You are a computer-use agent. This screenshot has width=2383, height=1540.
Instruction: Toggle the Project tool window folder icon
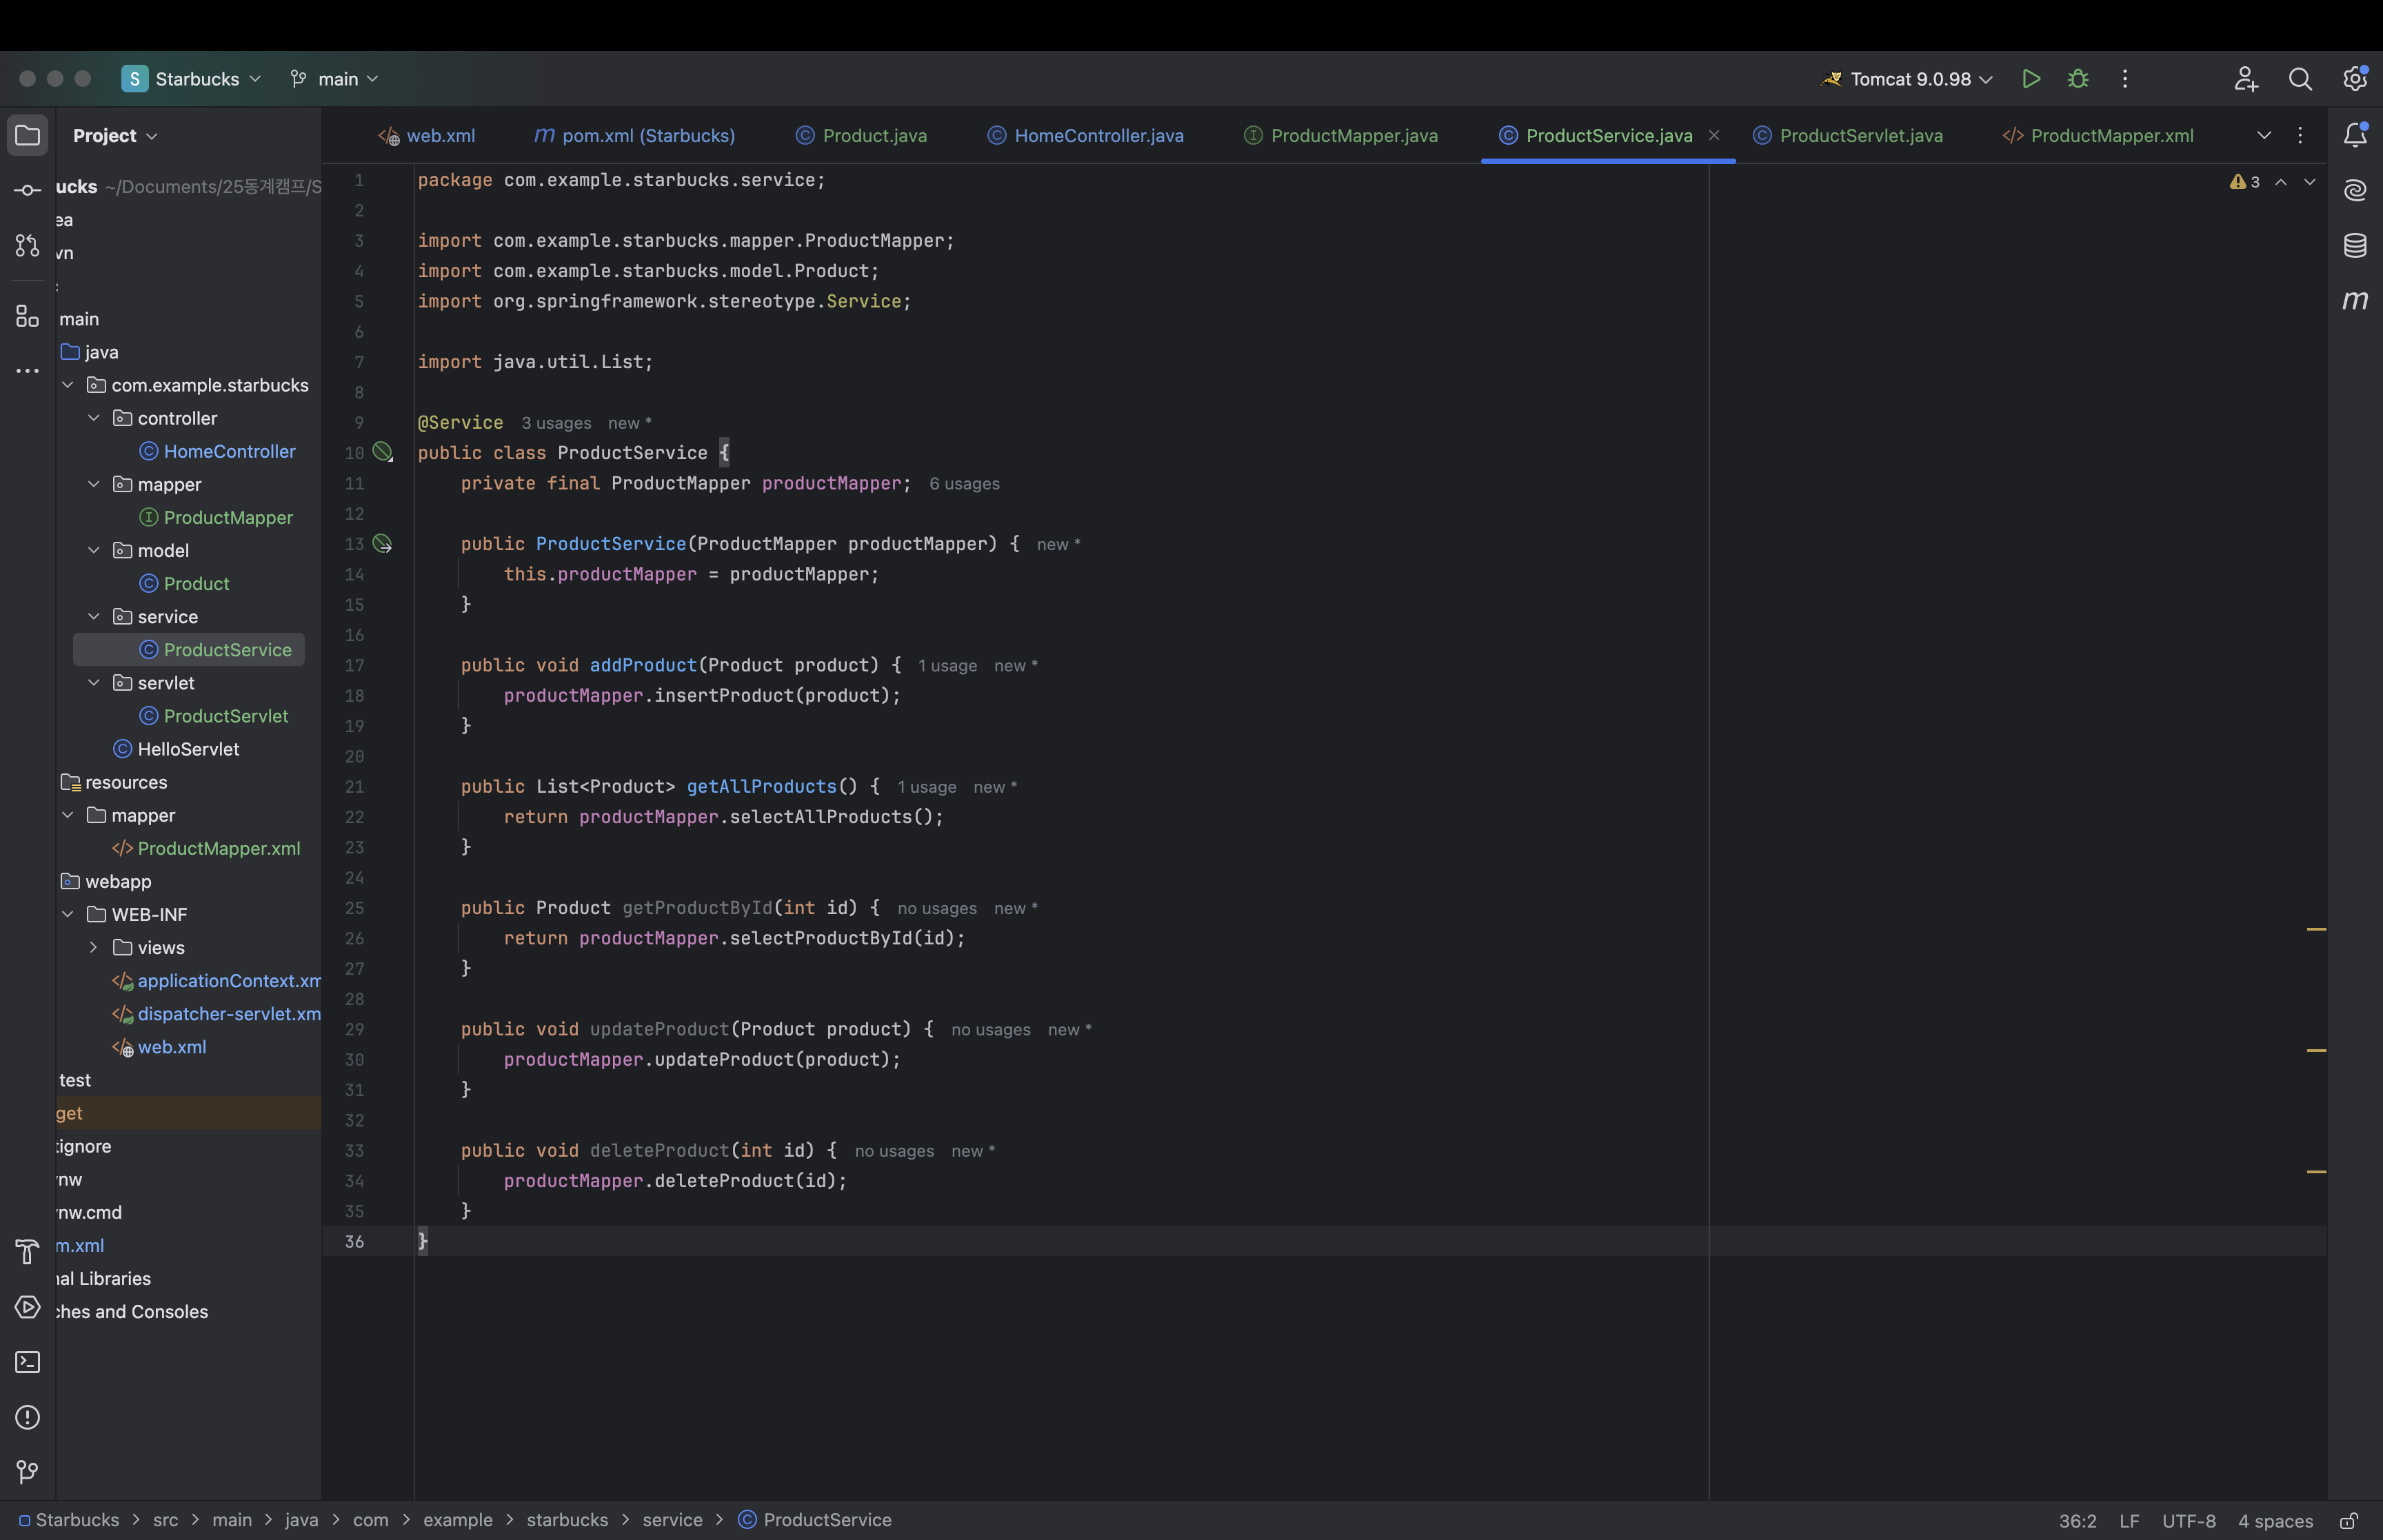click(28, 135)
